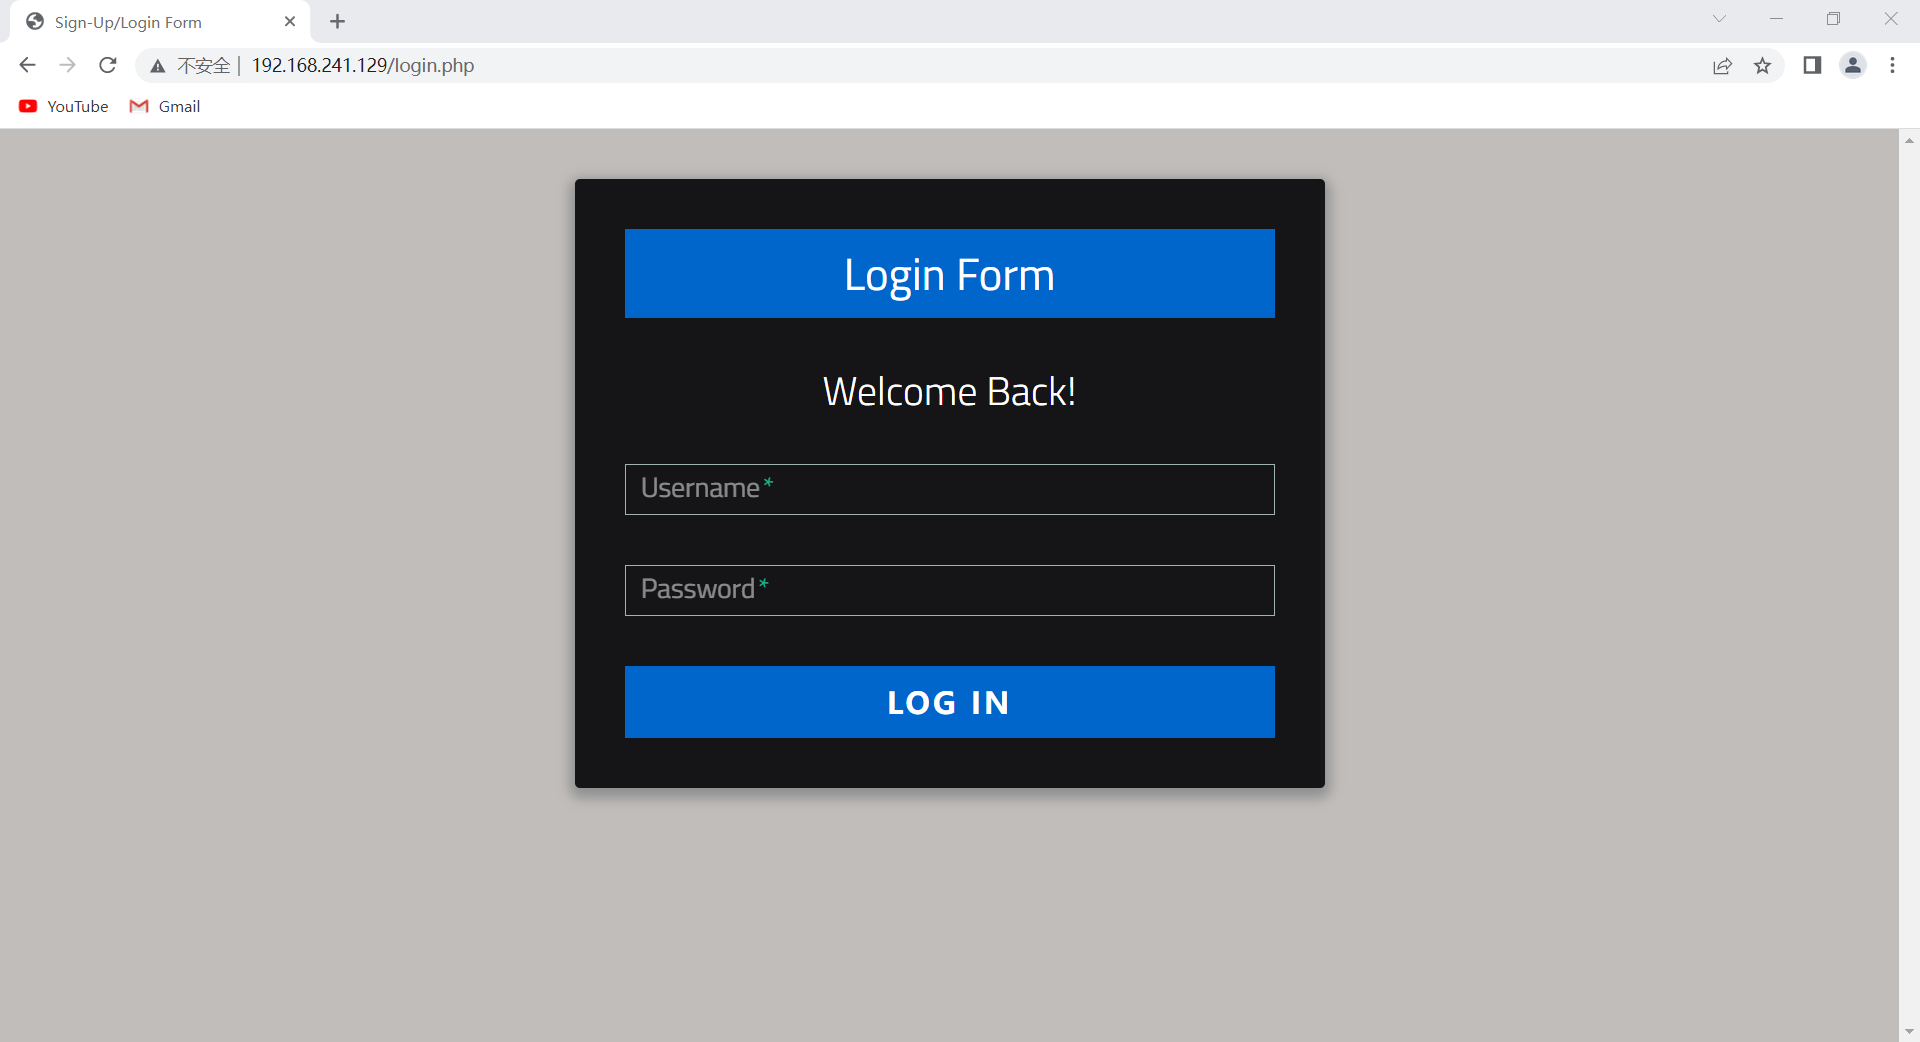Click the not secure warning icon
The width and height of the screenshot is (1920, 1042).
pos(157,66)
